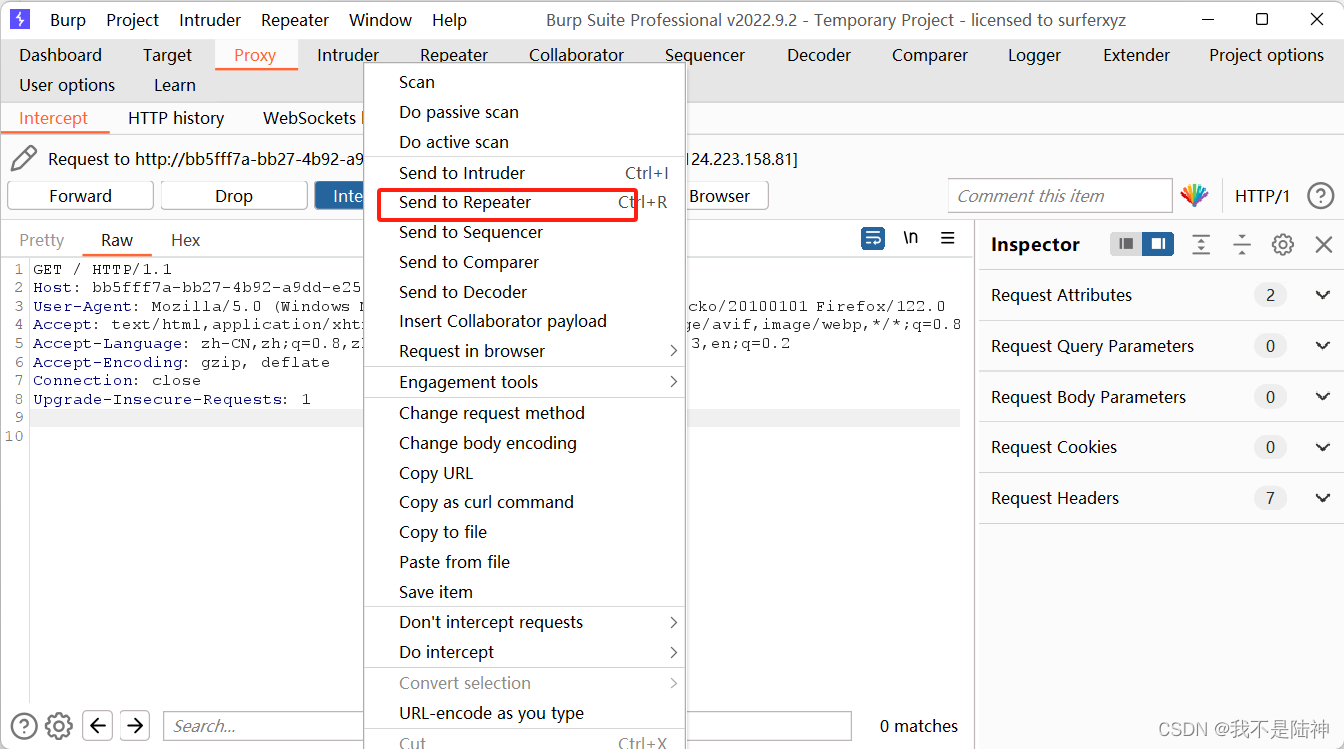Toggle URL-encode as you type
This screenshot has height=749, width=1344.
(525, 713)
